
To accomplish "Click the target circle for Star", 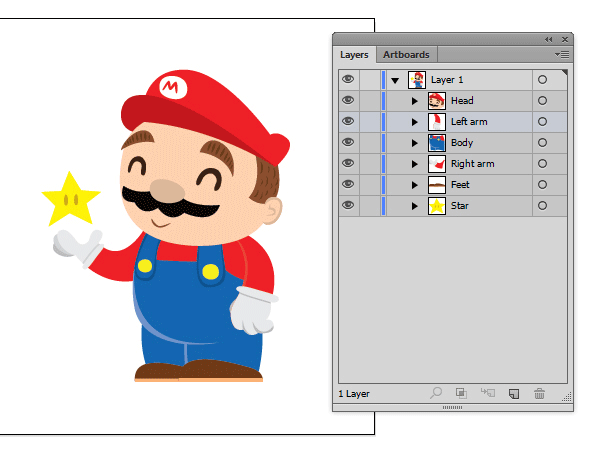I will (x=542, y=206).
